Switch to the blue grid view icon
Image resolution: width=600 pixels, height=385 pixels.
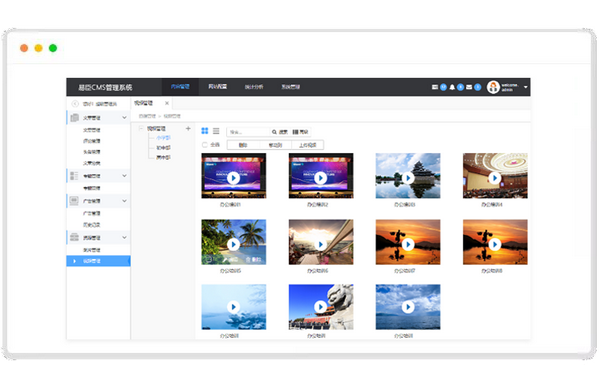click(205, 131)
